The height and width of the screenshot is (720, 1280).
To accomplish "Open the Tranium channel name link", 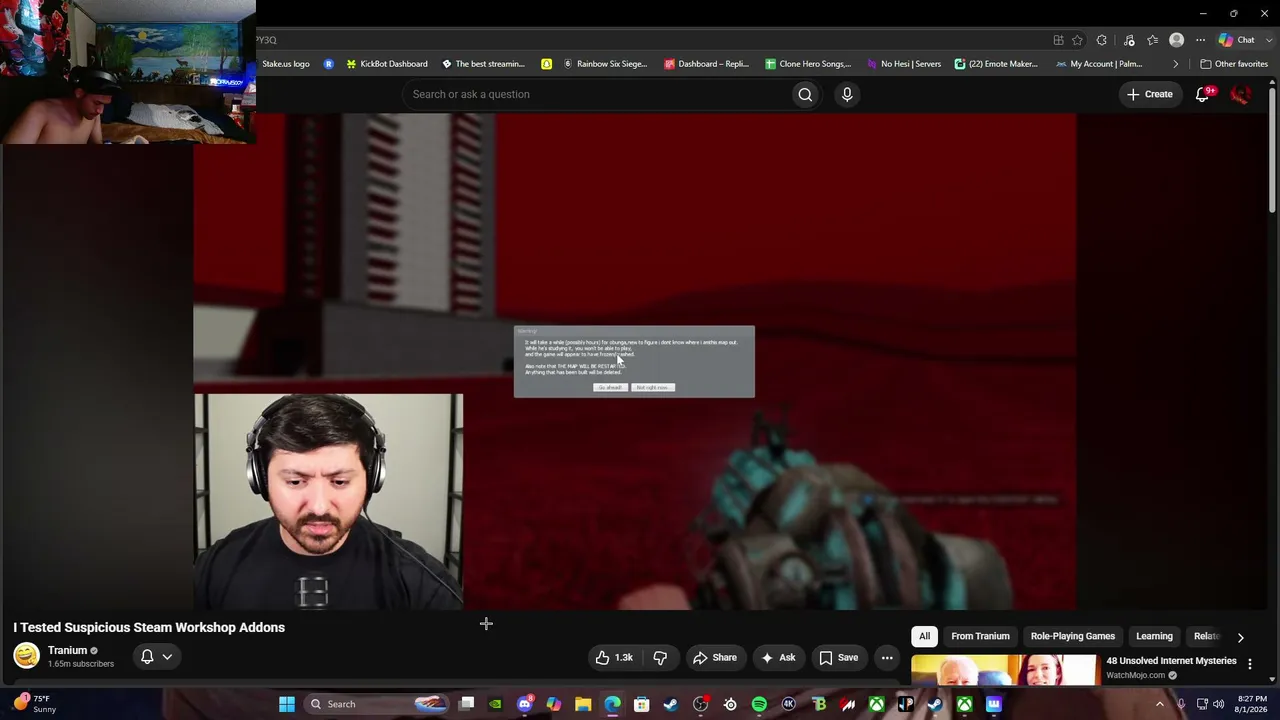I will [67, 650].
